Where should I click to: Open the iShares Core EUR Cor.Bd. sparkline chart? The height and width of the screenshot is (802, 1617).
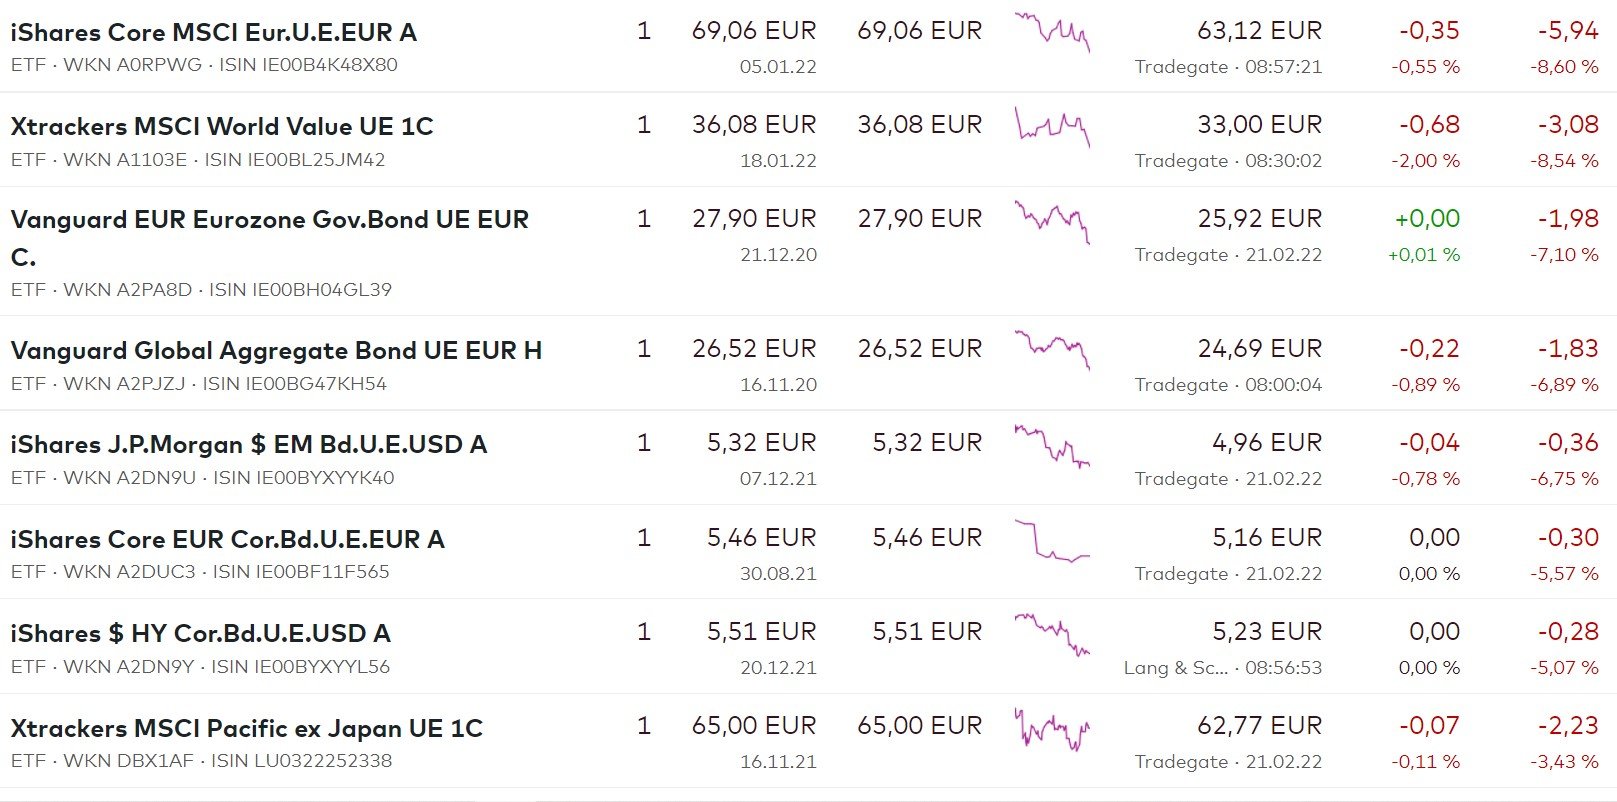[x=1052, y=542]
